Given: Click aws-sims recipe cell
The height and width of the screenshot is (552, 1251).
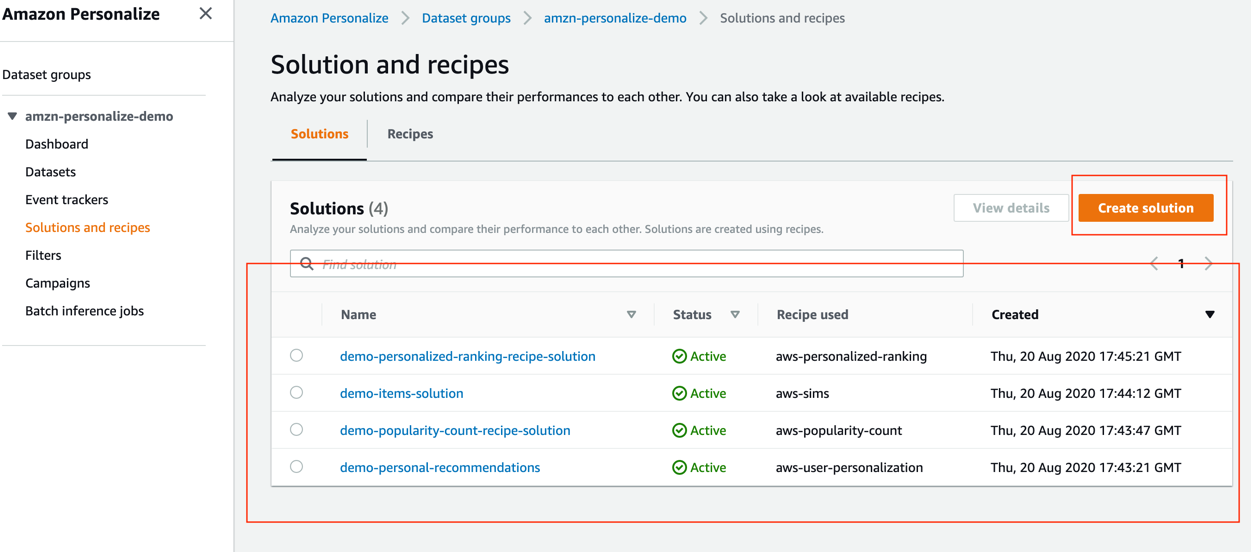Looking at the screenshot, I should 803,393.
